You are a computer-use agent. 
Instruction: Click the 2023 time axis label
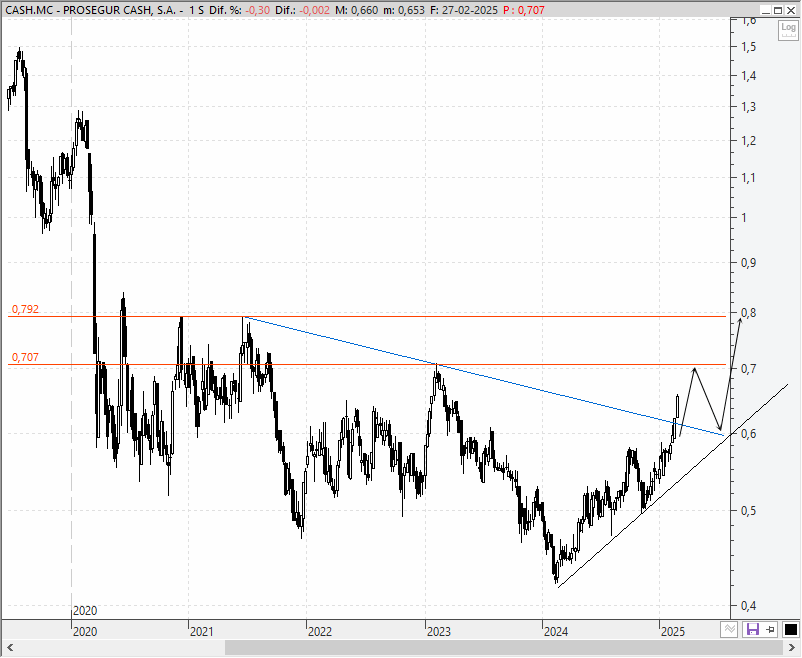(439, 632)
